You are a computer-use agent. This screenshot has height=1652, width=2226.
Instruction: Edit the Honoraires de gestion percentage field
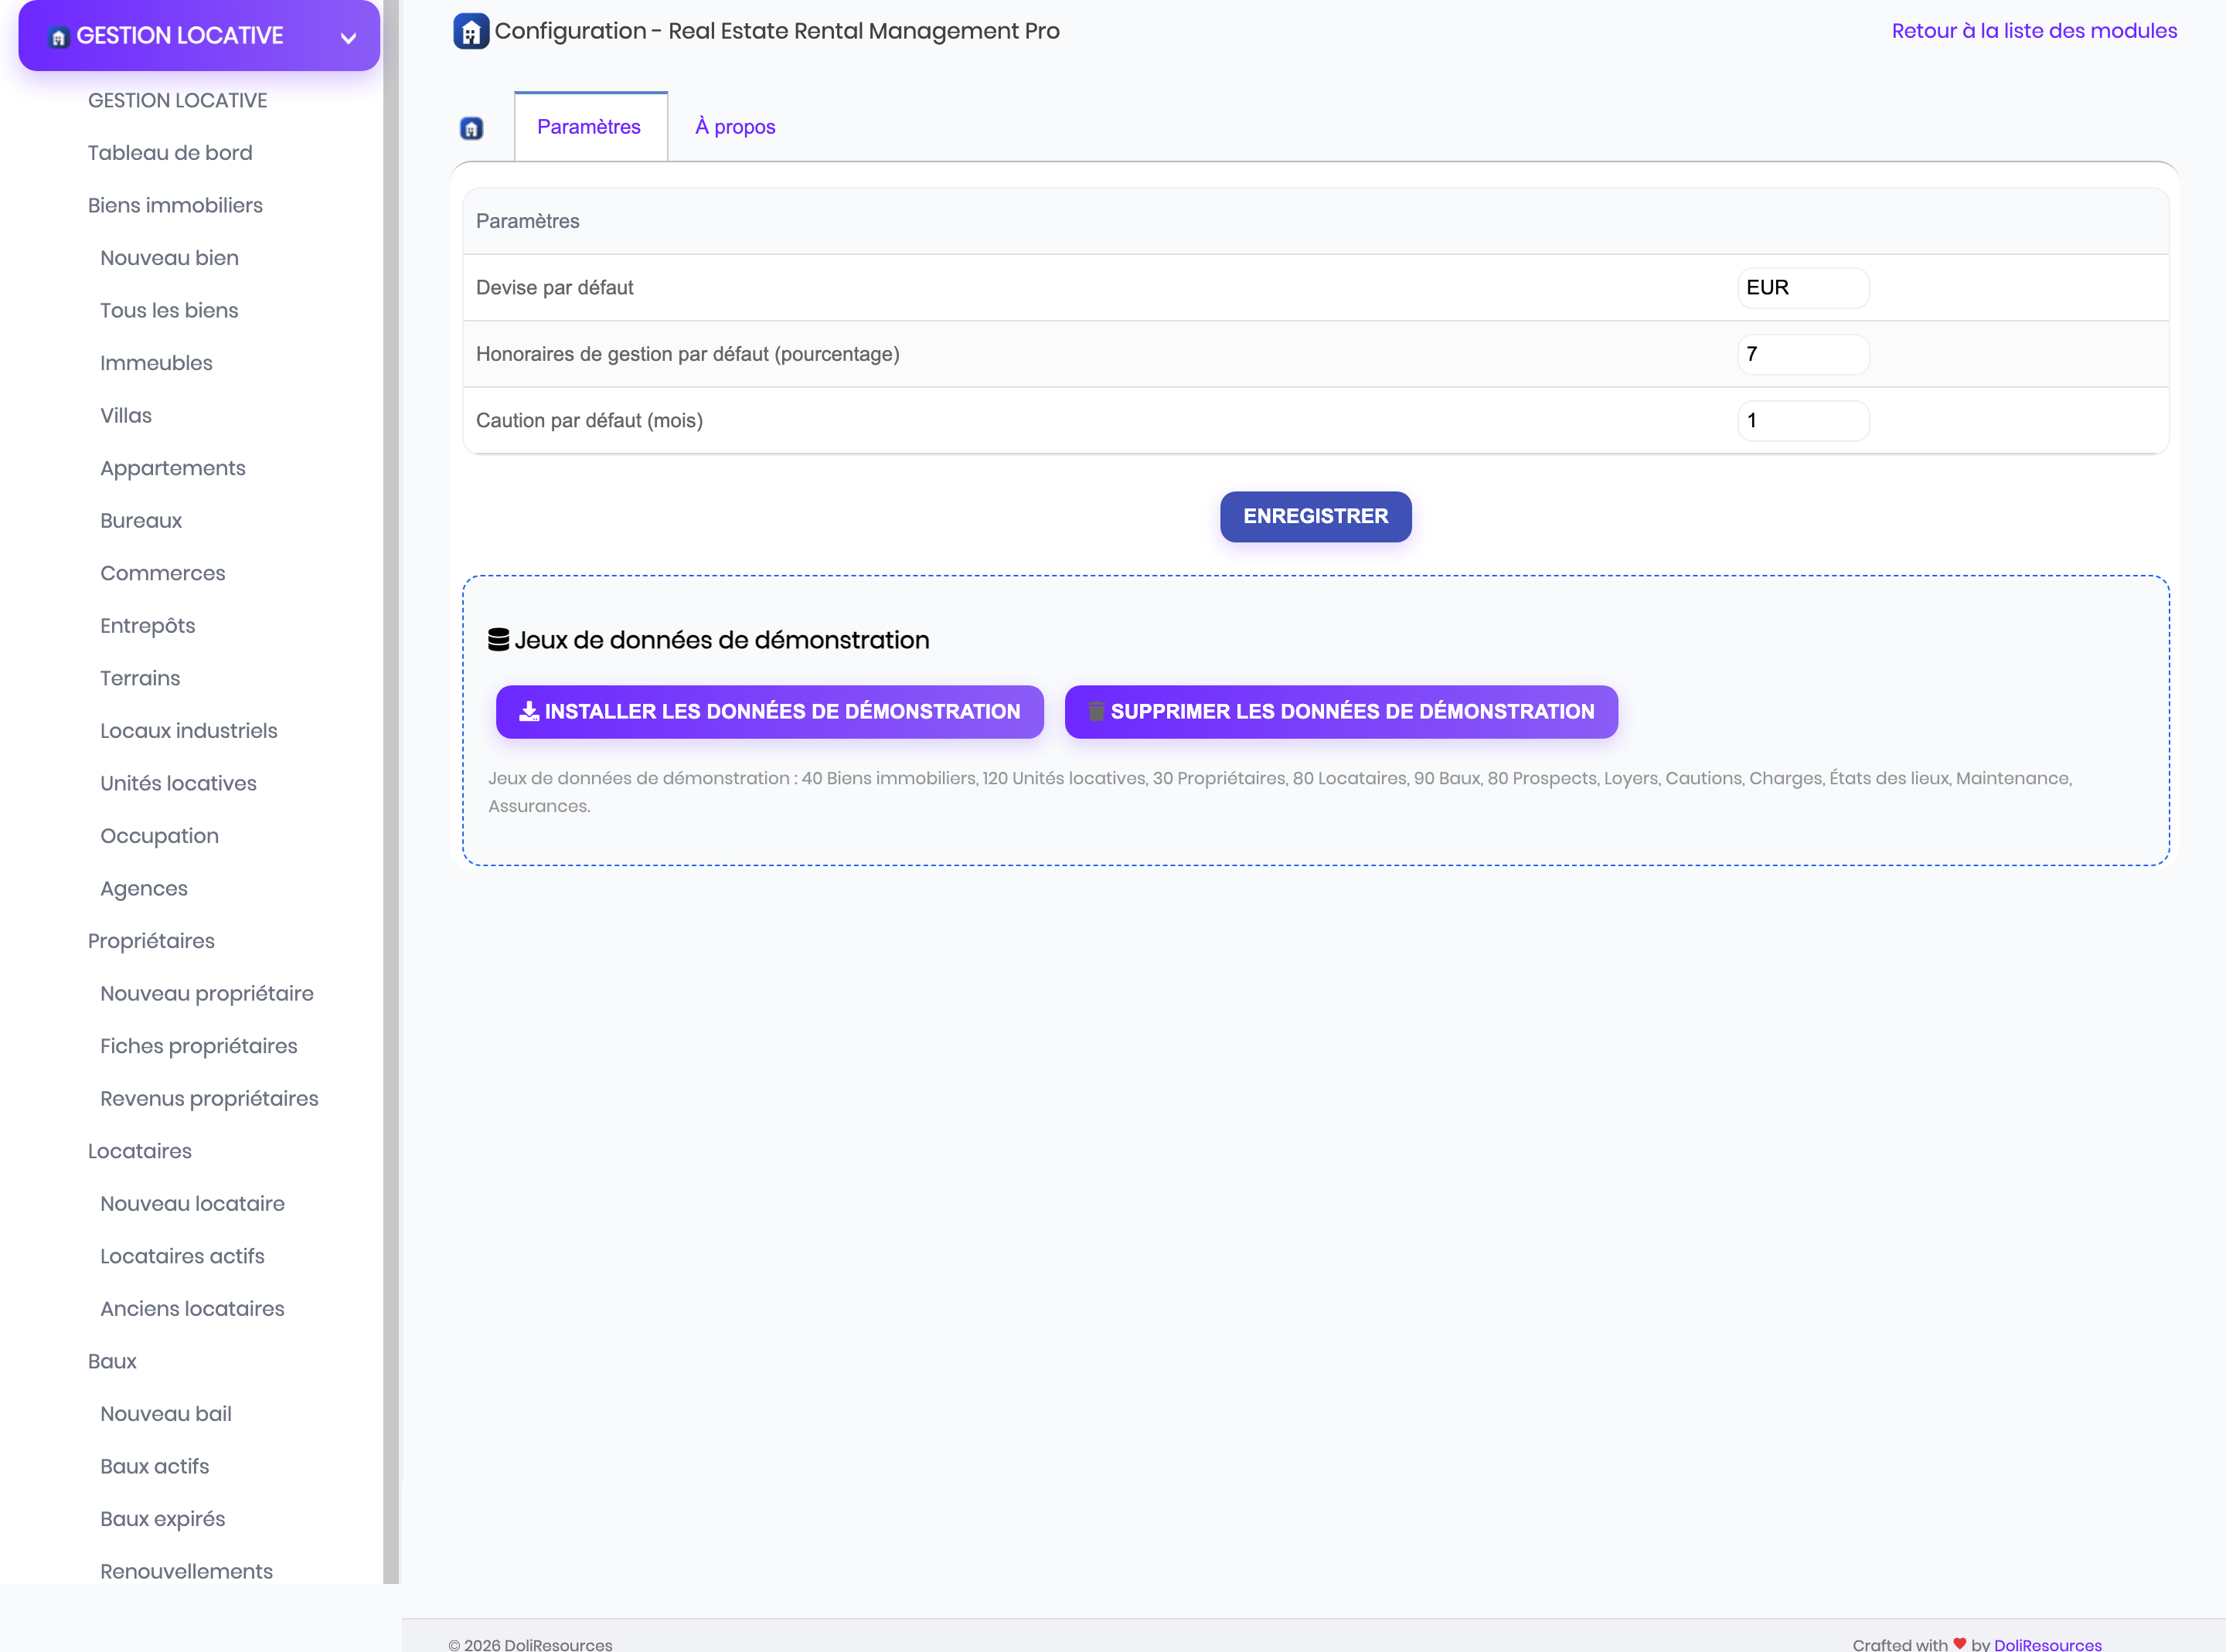[x=1802, y=354]
